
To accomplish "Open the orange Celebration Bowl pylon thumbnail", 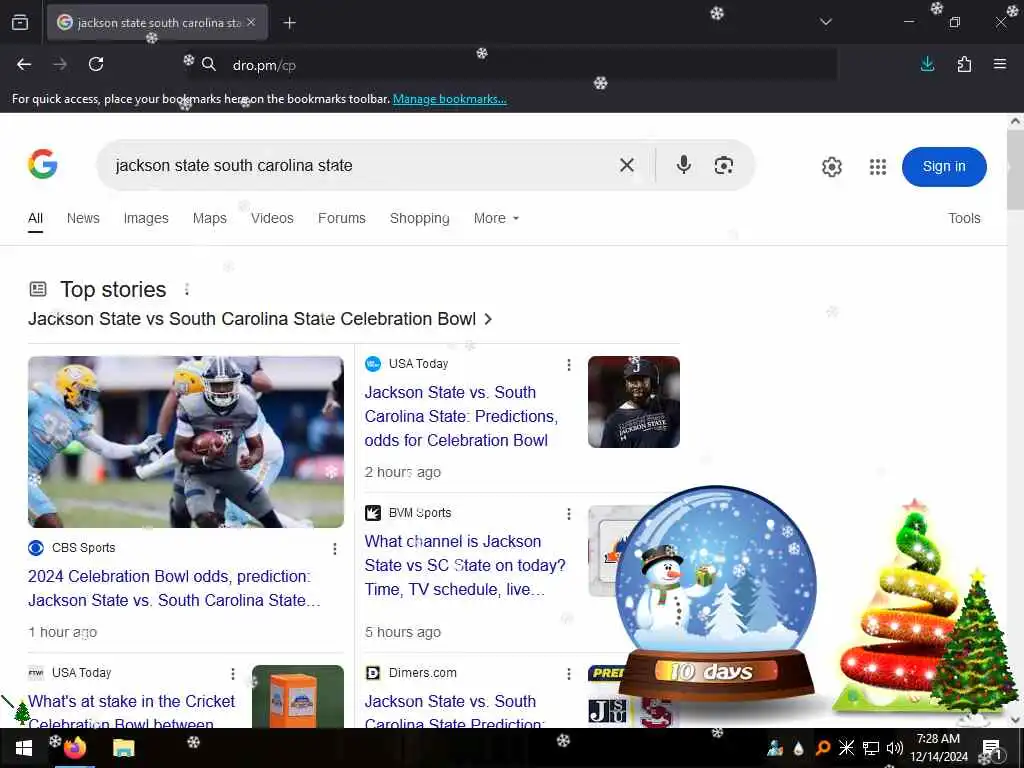I will point(298,696).
